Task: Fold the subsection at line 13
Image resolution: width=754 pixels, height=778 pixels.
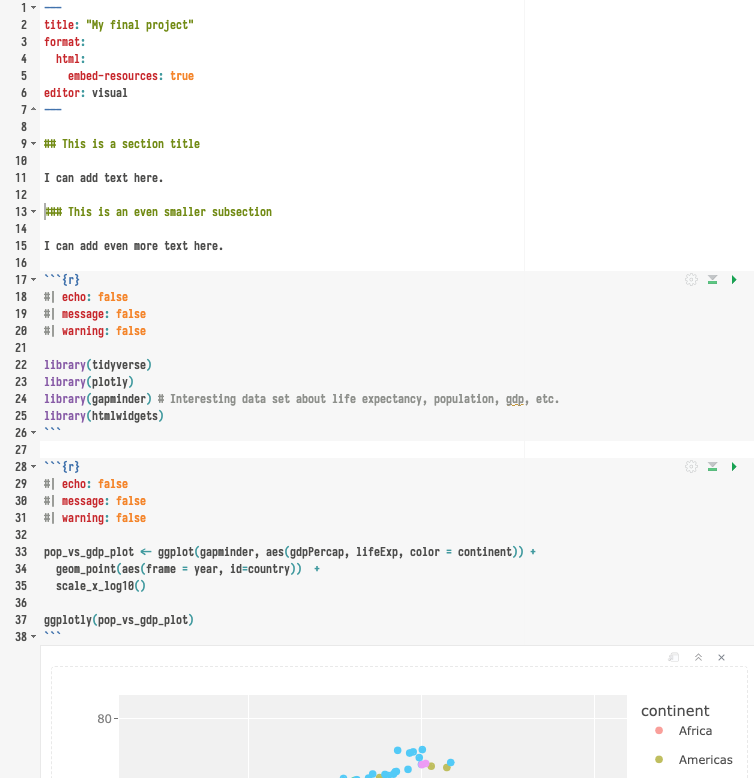Action: coord(35,212)
